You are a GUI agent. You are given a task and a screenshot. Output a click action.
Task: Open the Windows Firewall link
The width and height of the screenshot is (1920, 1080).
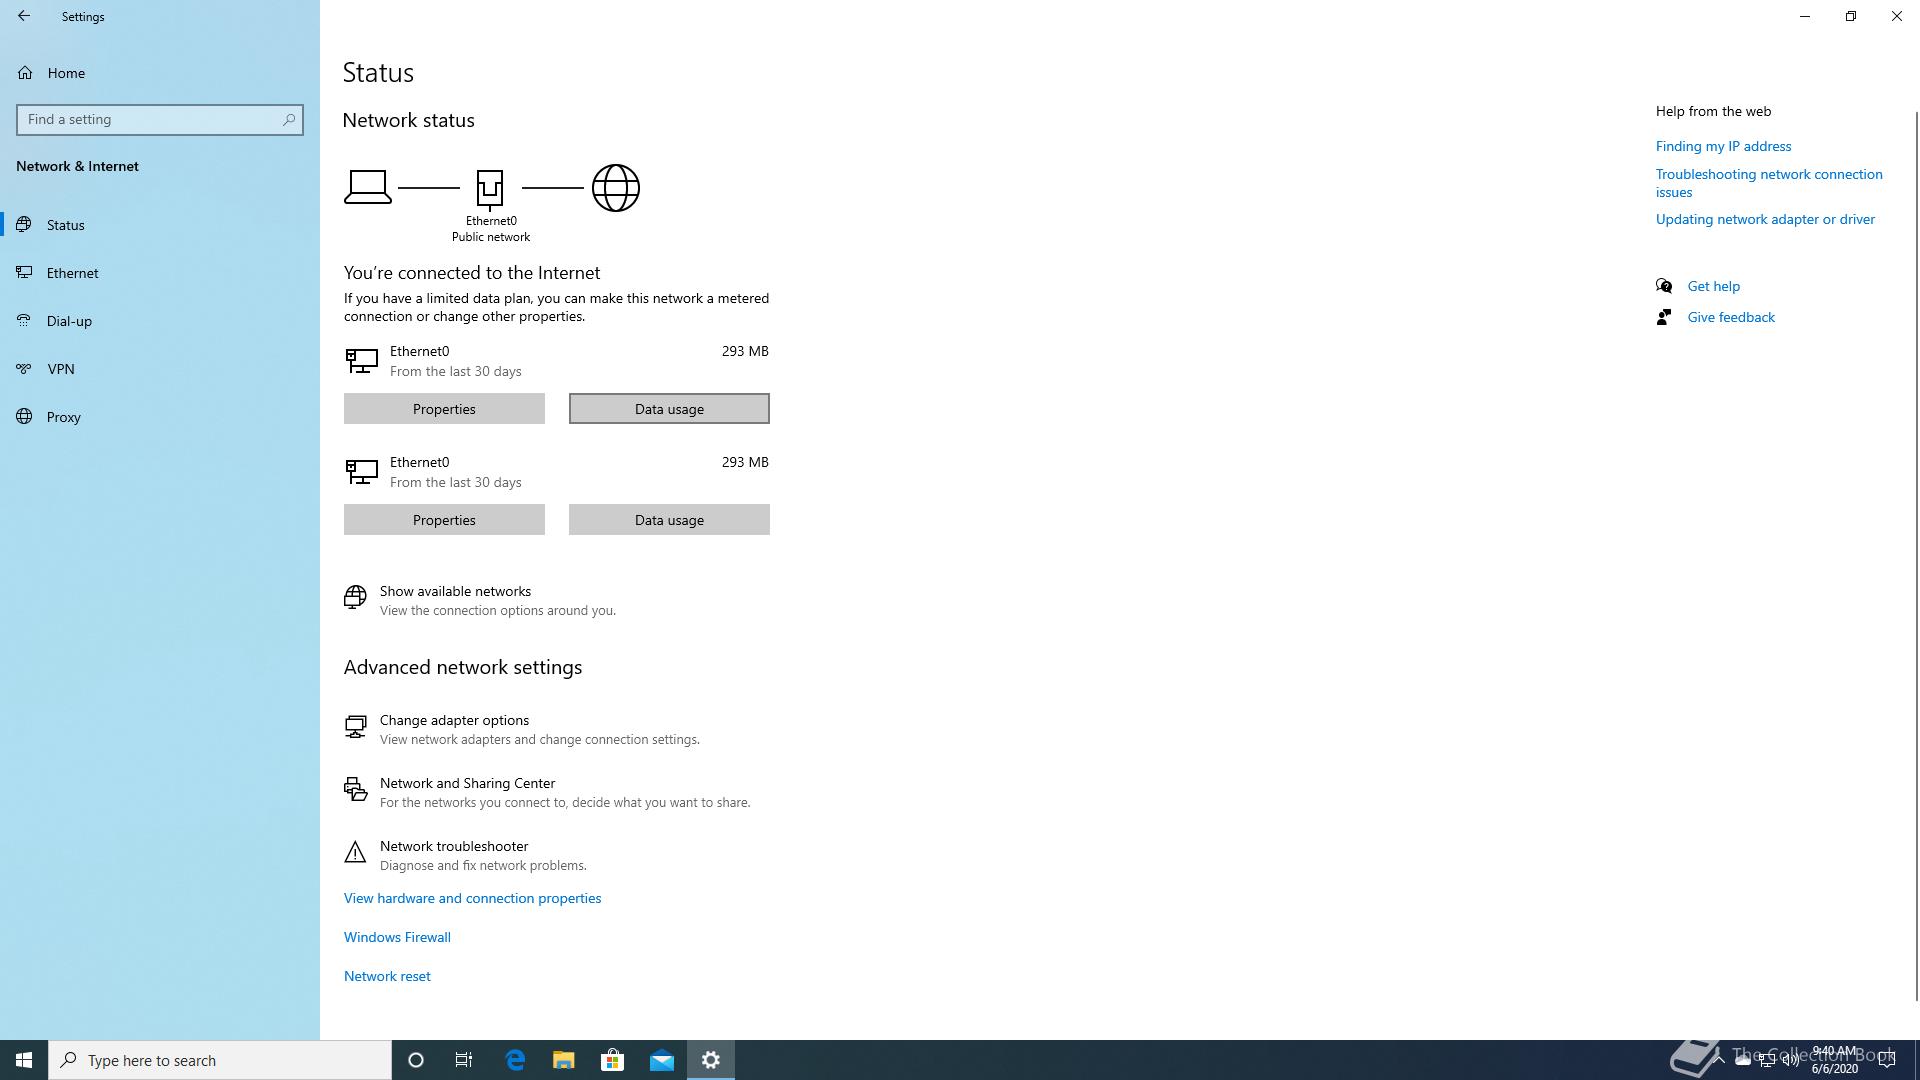tap(397, 937)
